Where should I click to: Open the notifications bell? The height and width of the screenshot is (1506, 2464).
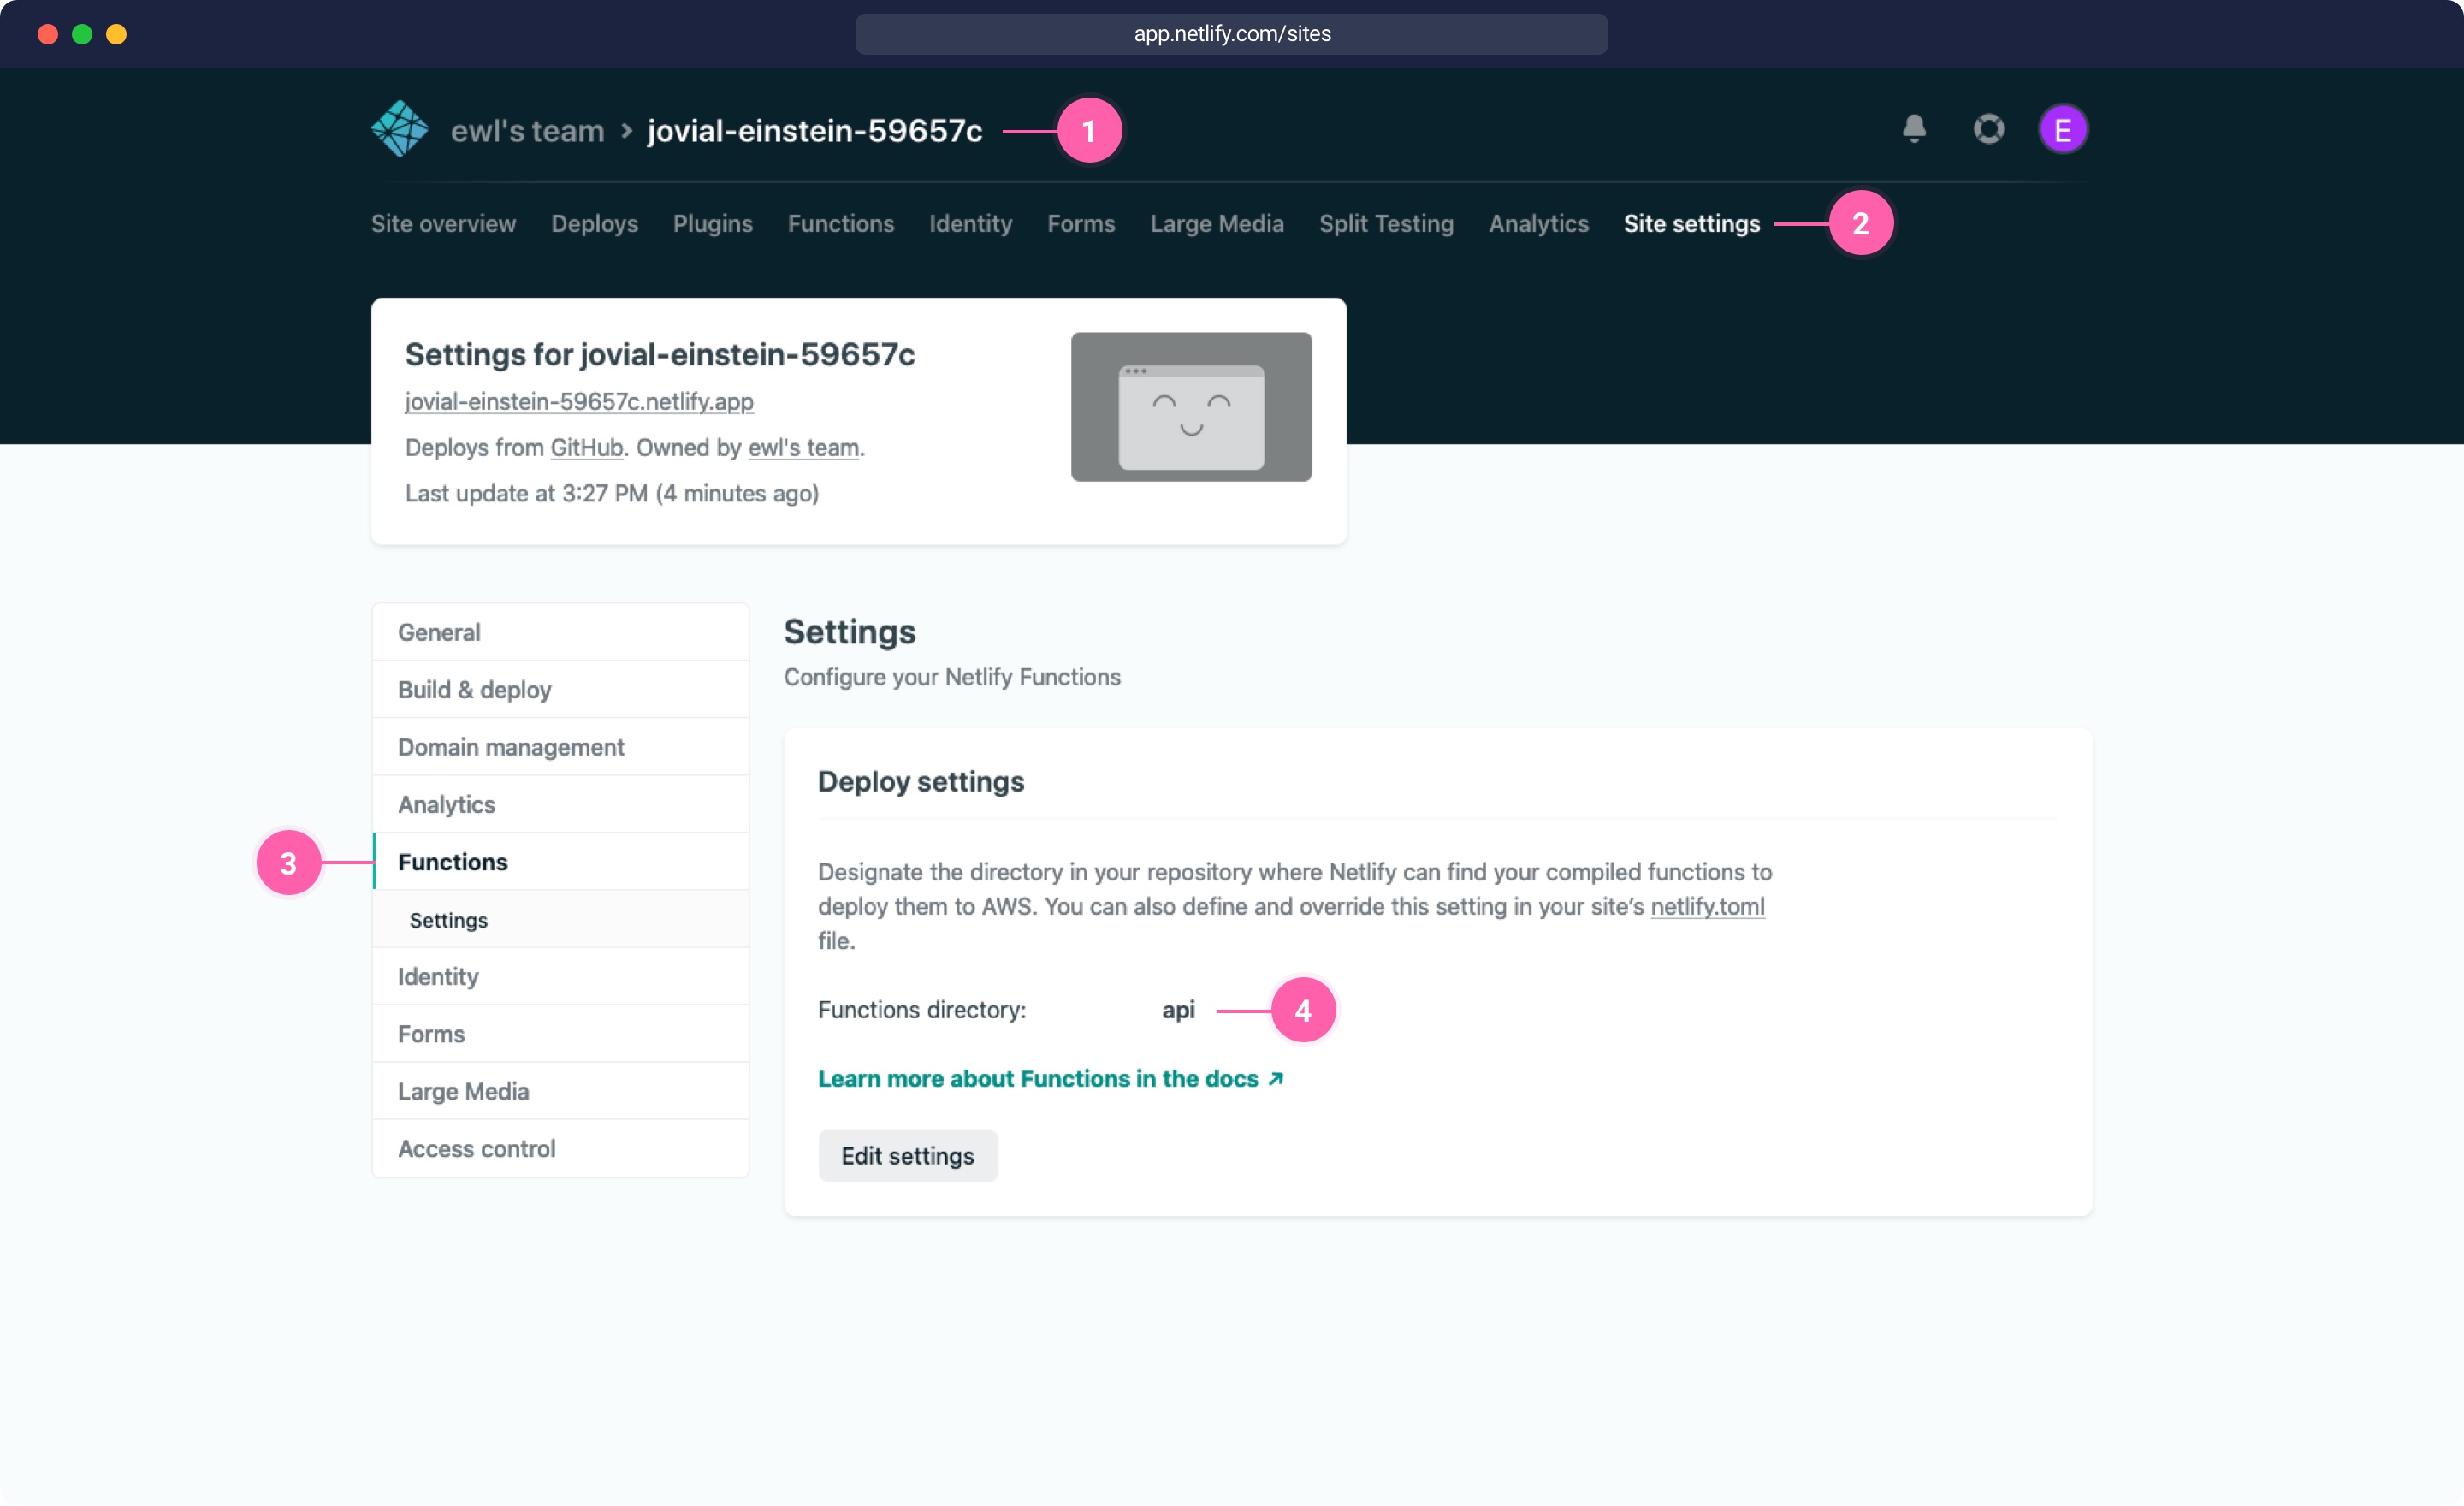[x=1914, y=129]
